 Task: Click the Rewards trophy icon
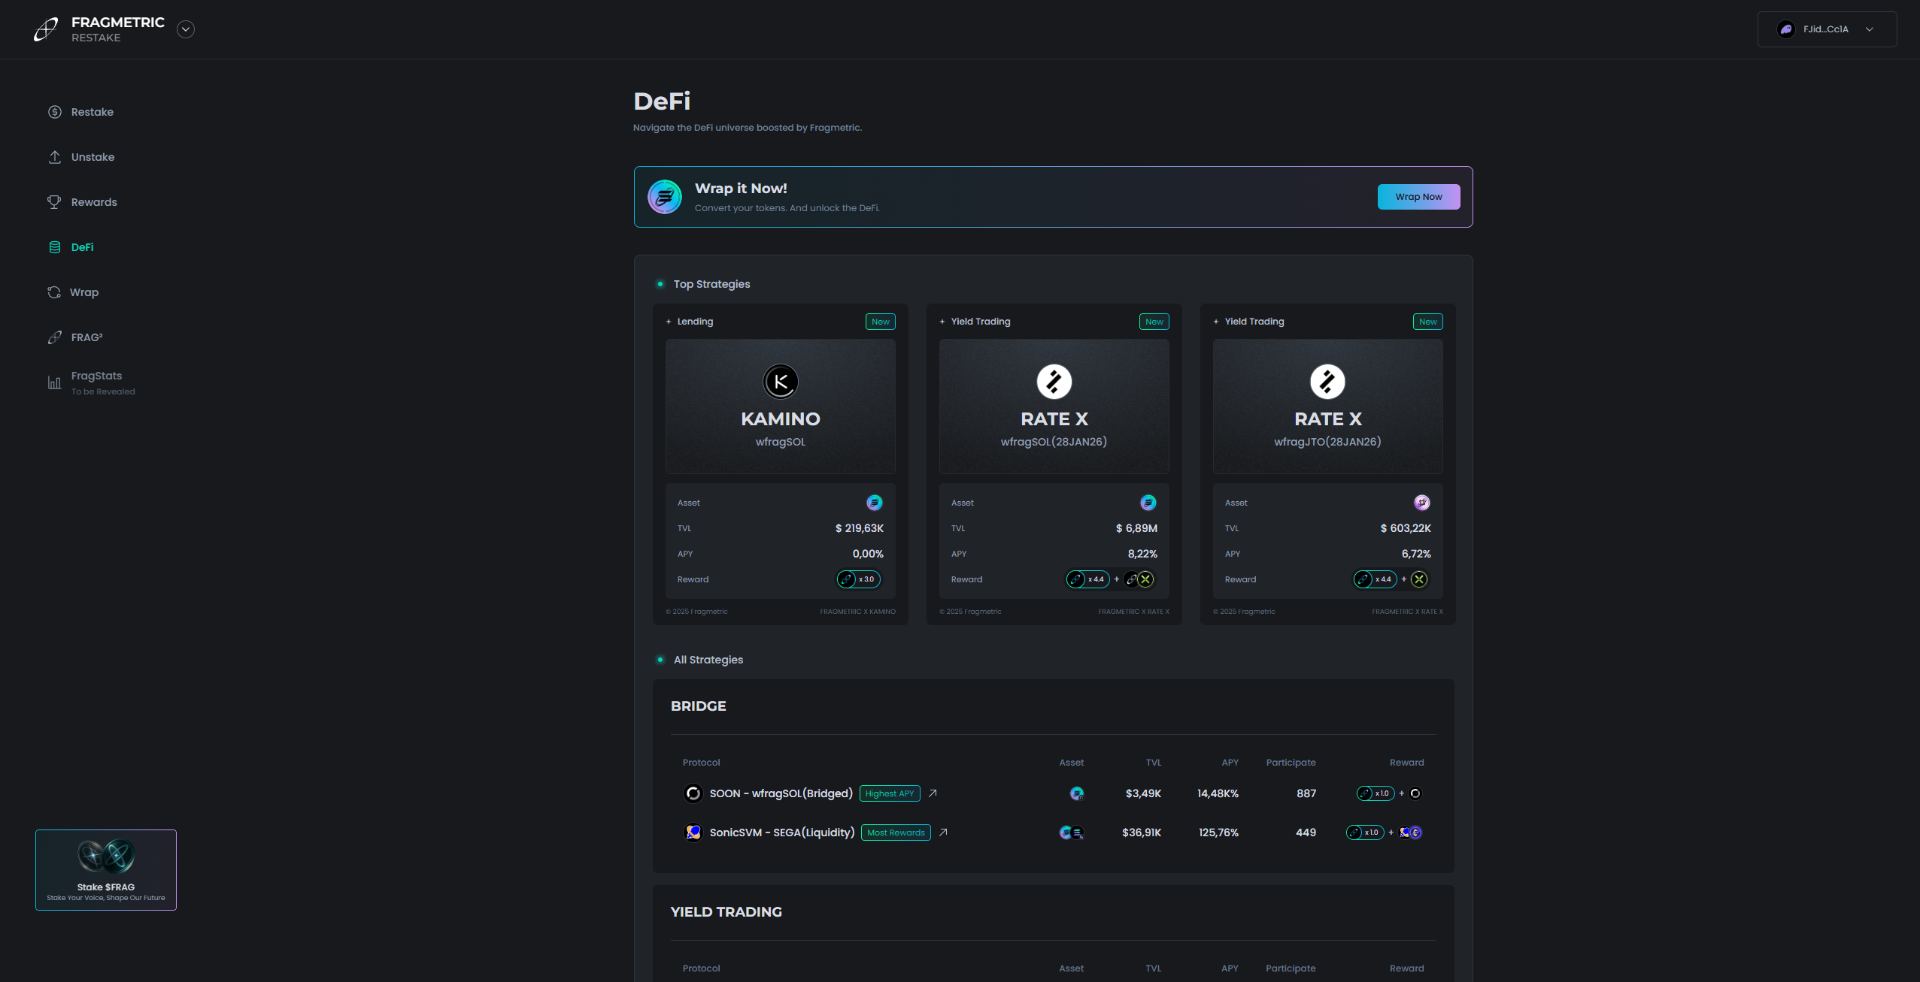coord(54,202)
